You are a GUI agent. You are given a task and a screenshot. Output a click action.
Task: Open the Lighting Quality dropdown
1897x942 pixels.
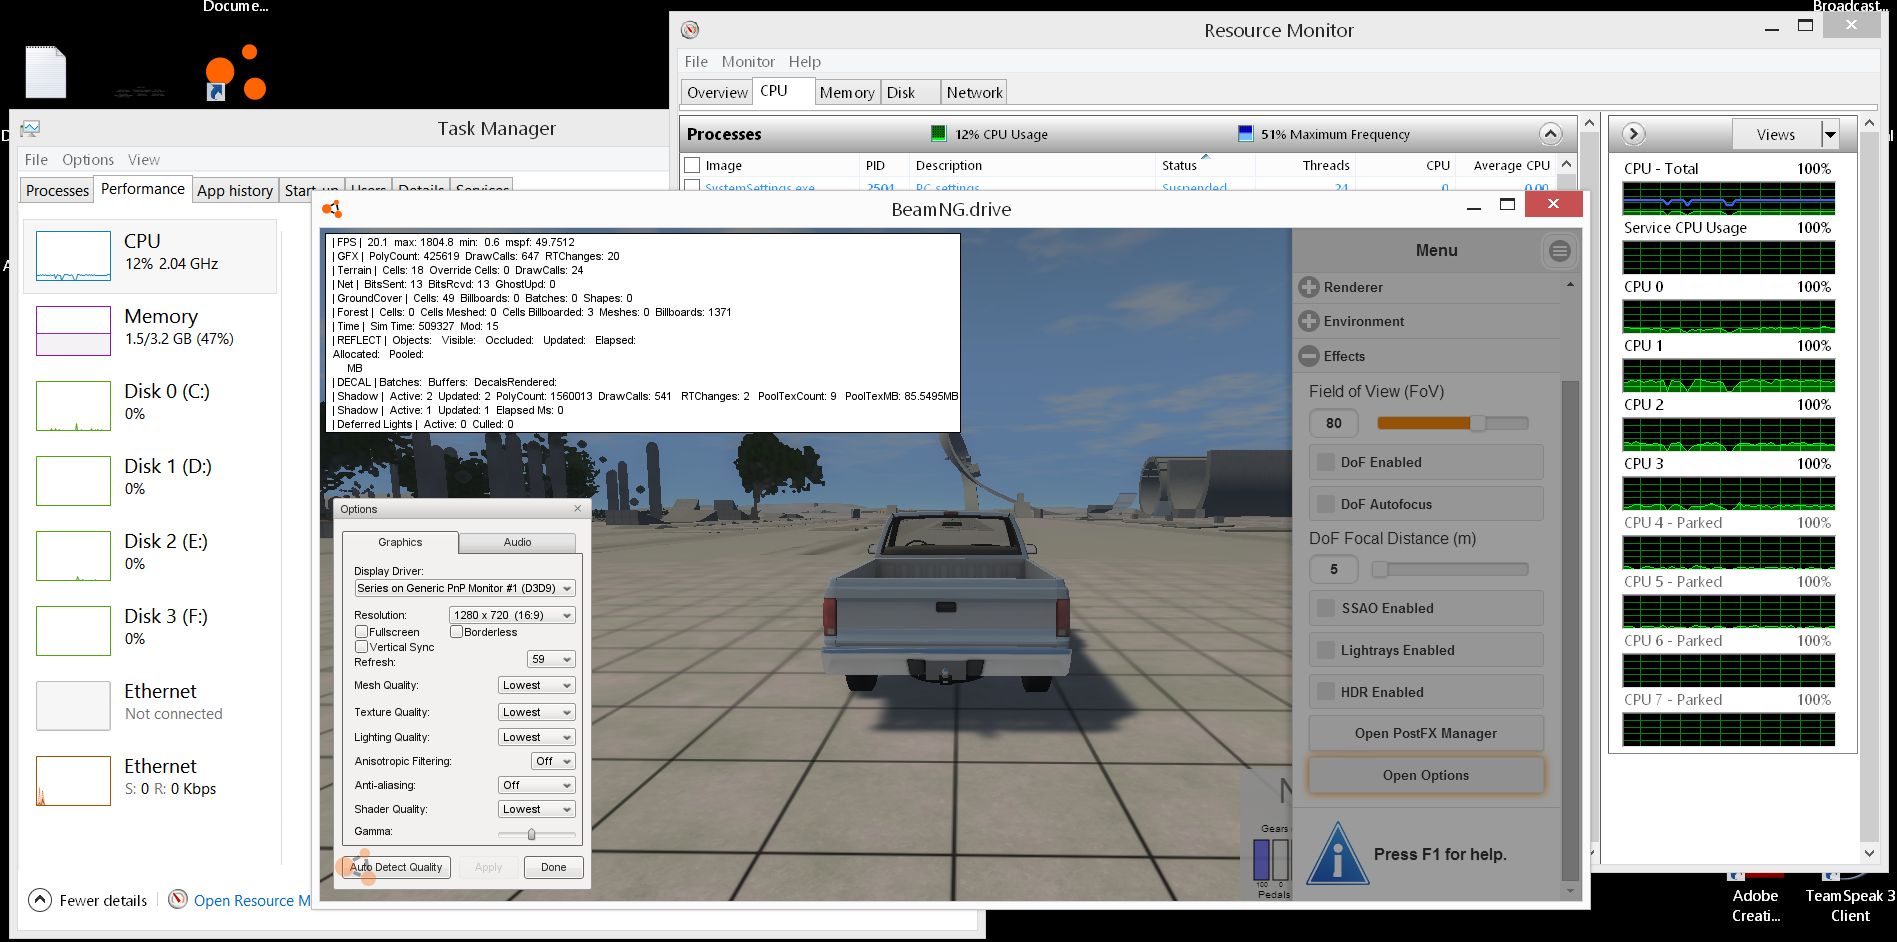(x=537, y=737)
